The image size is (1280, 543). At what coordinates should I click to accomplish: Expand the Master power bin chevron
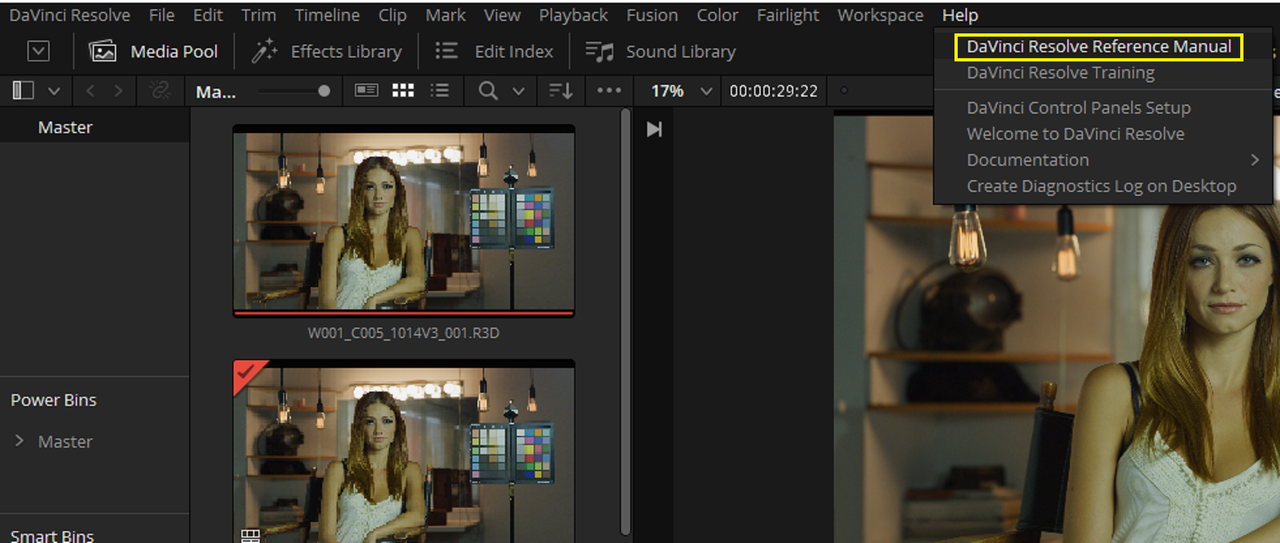(19, 441)
